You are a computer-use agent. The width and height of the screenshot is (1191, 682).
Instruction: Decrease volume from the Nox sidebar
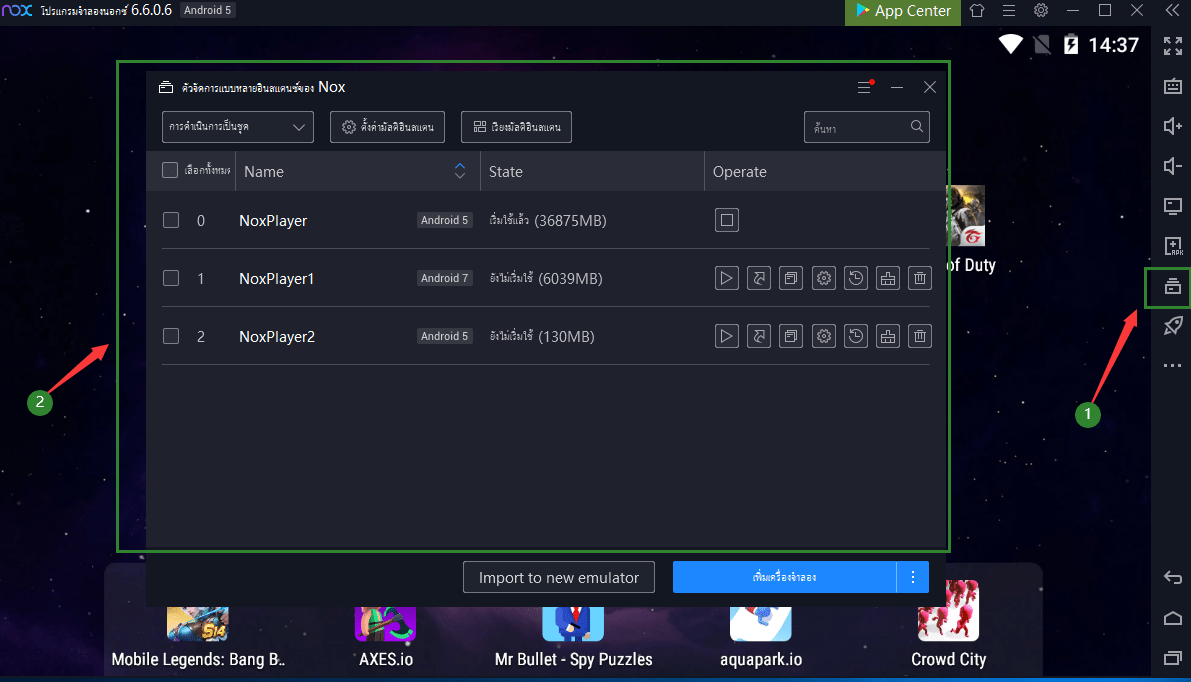point(1172,166)
